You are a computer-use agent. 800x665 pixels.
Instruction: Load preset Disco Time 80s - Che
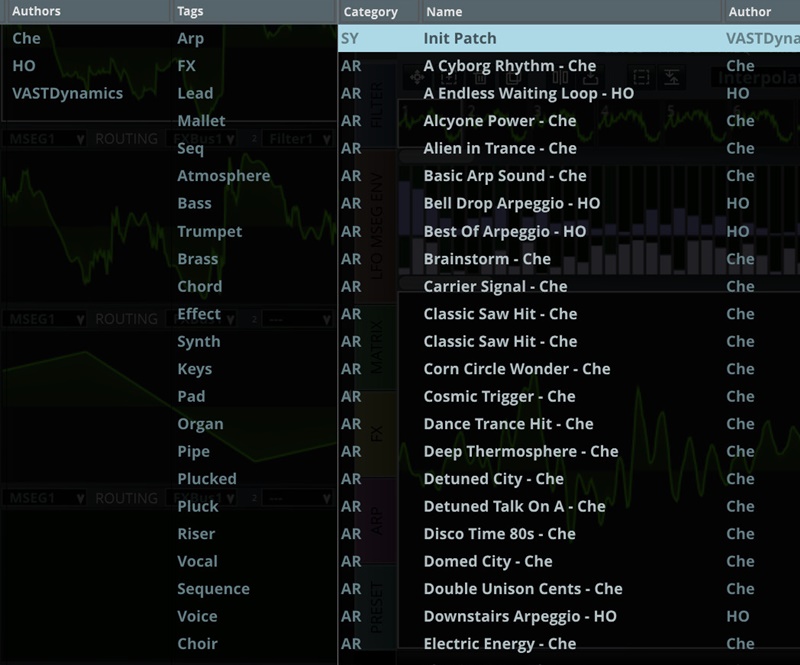pyautogui.click(x=499, y=534)
